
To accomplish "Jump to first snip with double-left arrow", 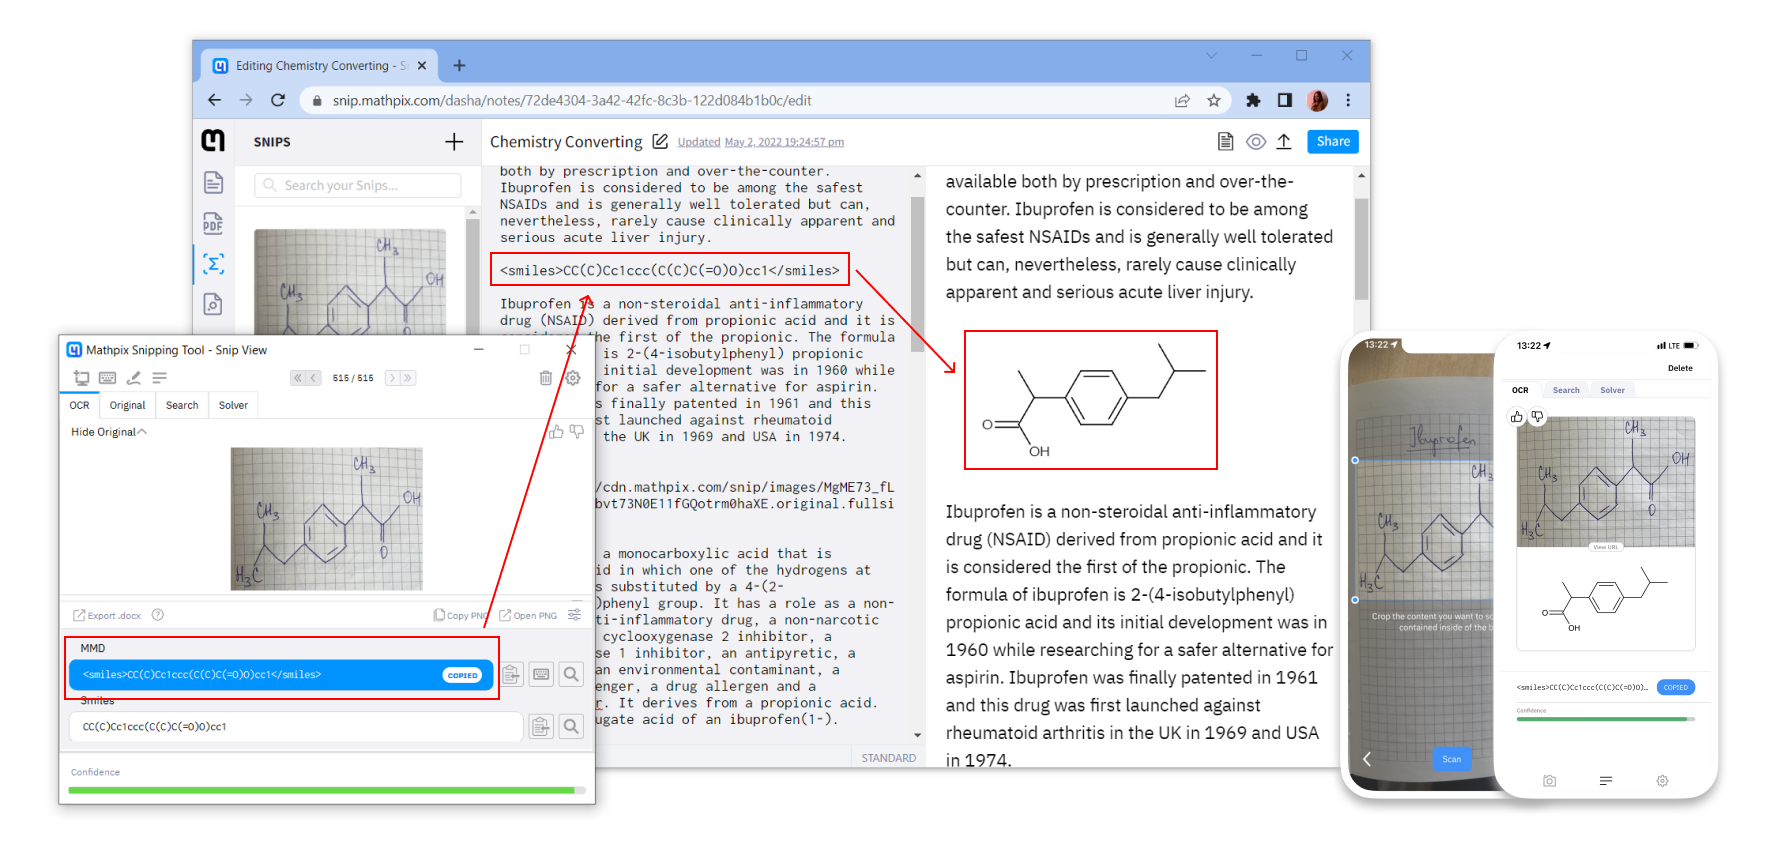I will tap(298, 378).
